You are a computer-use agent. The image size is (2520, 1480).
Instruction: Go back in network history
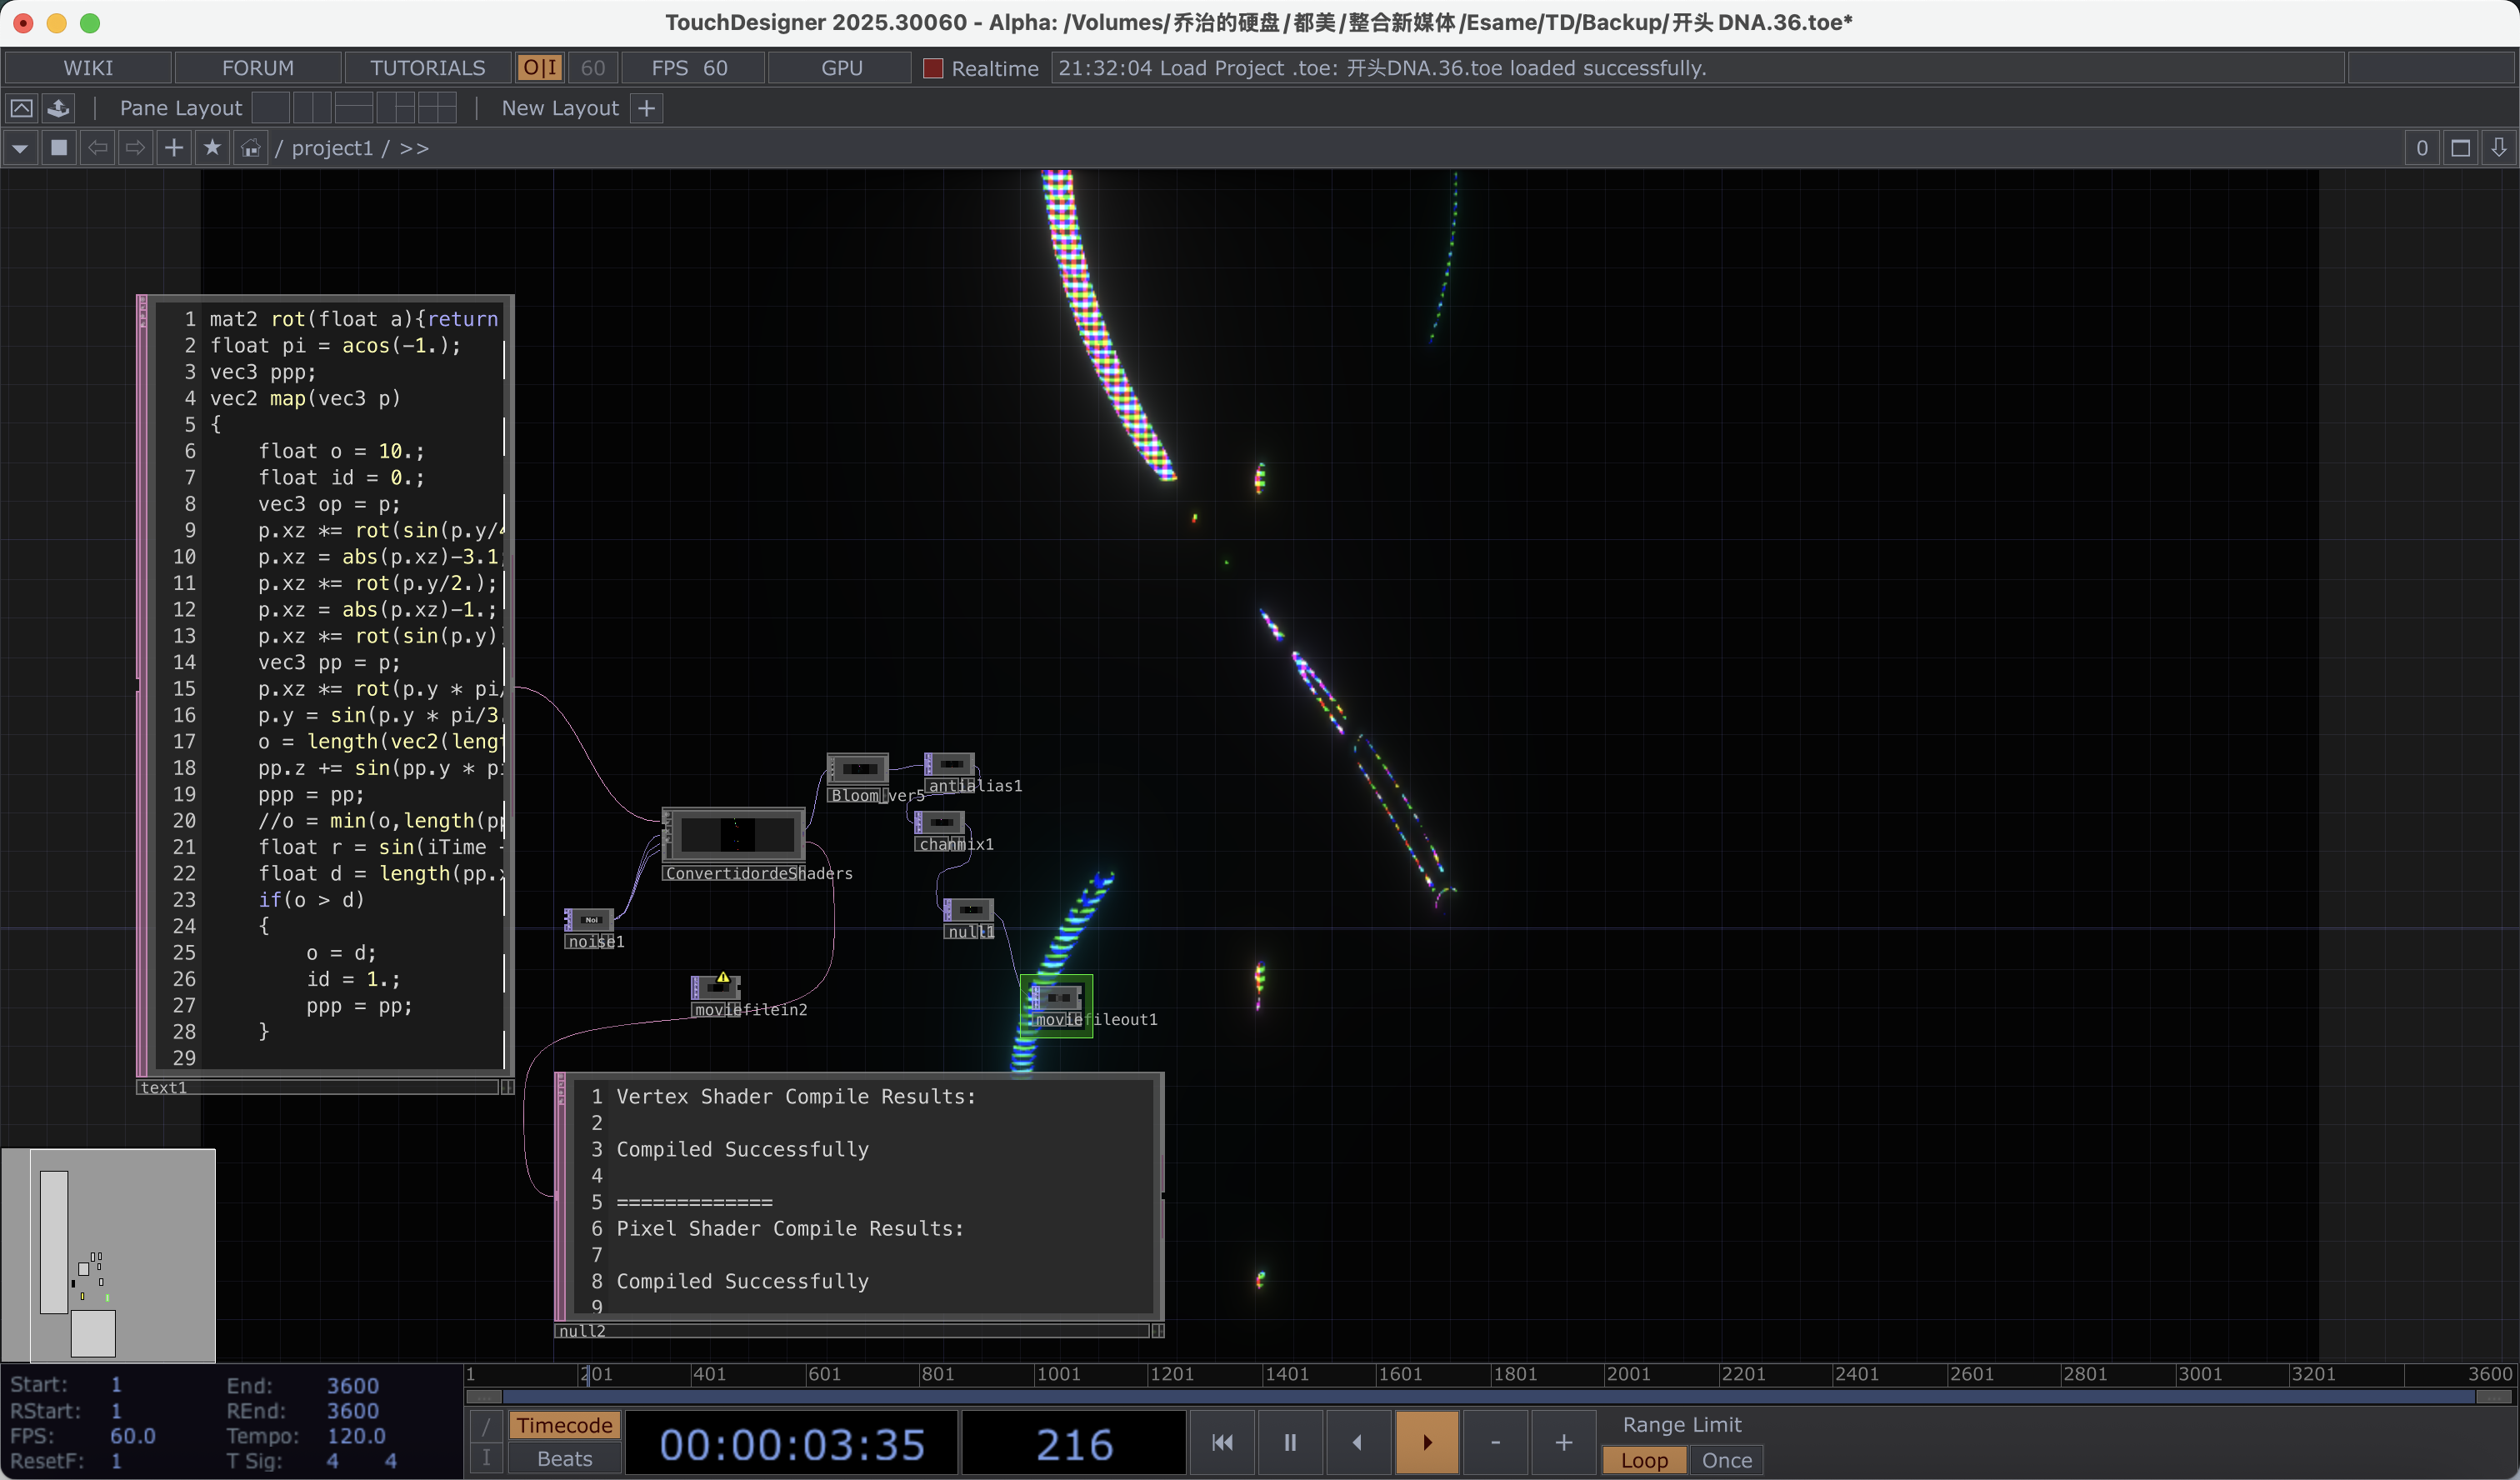97,148
